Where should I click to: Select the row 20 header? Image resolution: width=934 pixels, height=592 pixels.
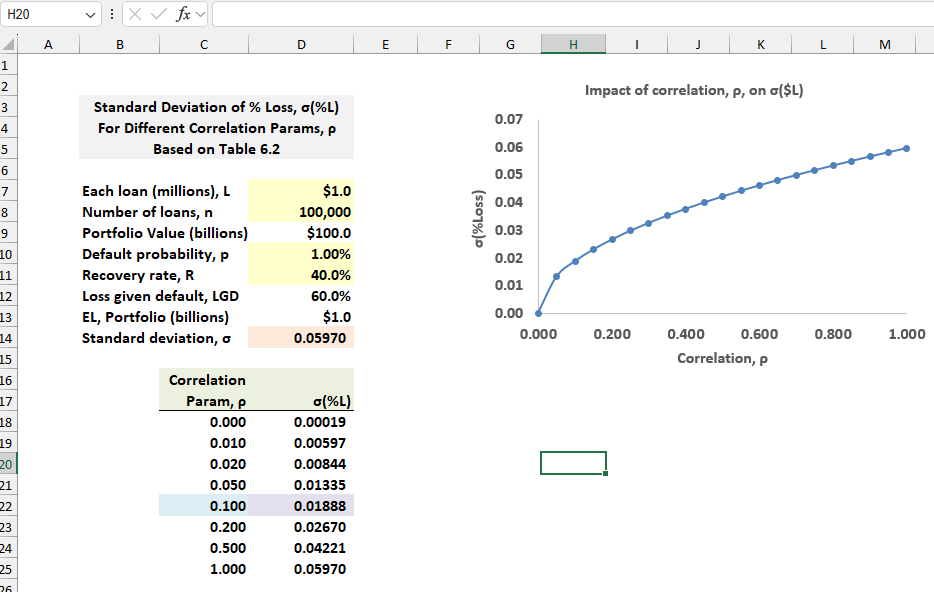[x=10, y=463]
